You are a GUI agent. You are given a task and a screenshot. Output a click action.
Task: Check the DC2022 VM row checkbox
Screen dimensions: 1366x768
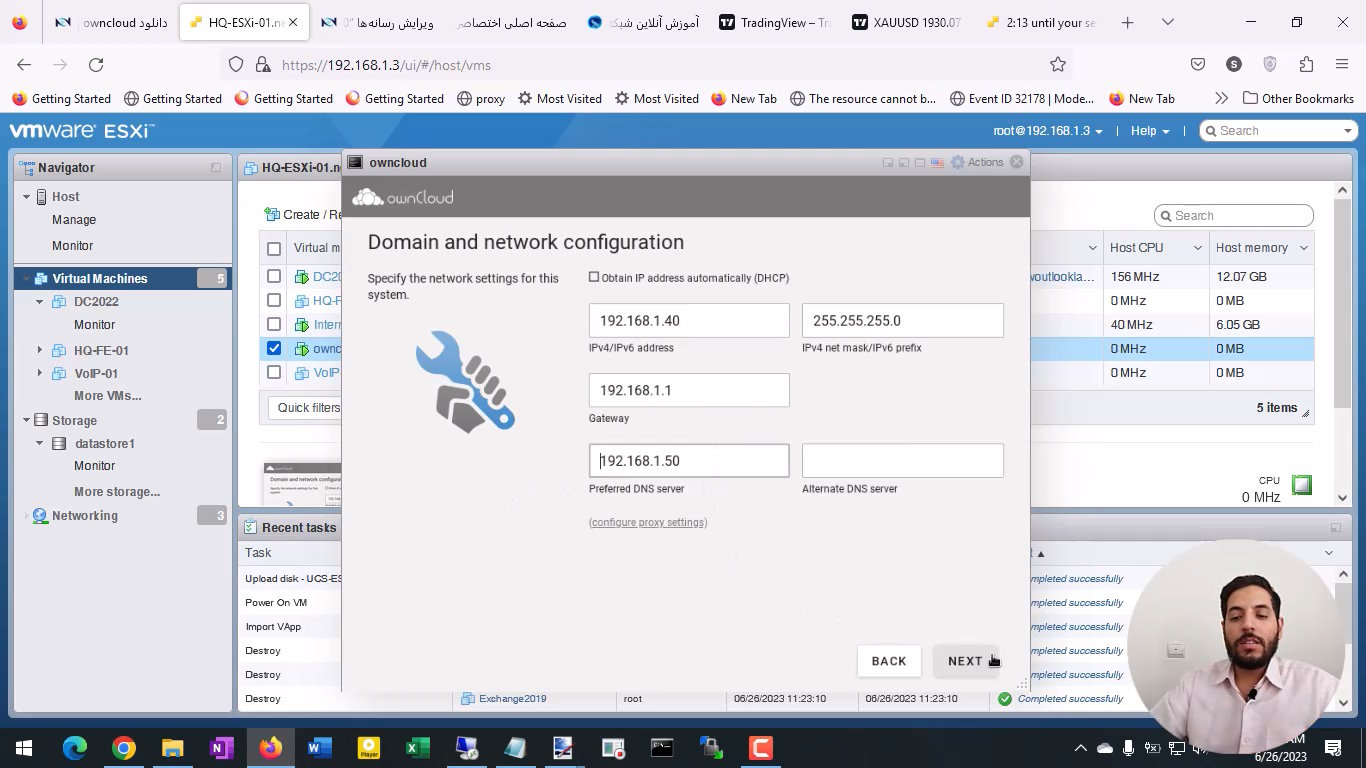[x=274, y=276]
